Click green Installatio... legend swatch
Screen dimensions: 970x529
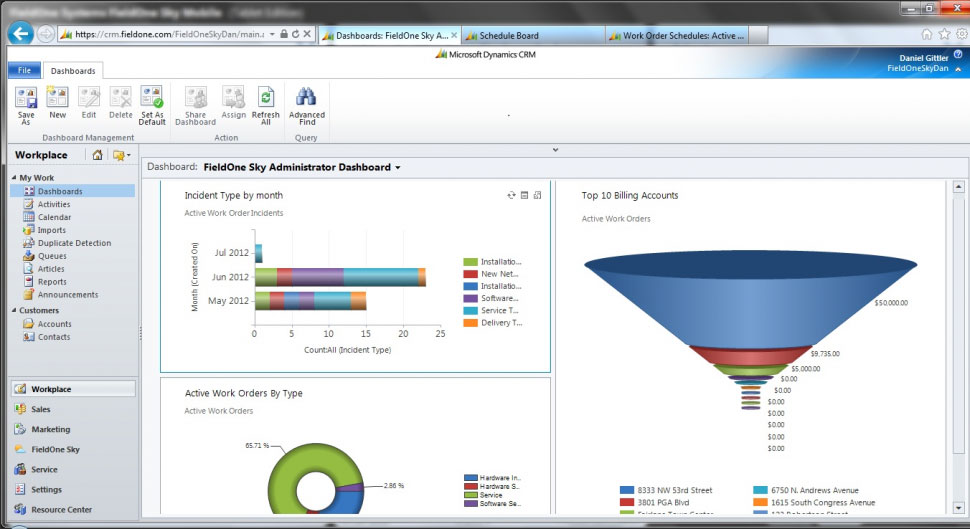click(x=470, y=262)
